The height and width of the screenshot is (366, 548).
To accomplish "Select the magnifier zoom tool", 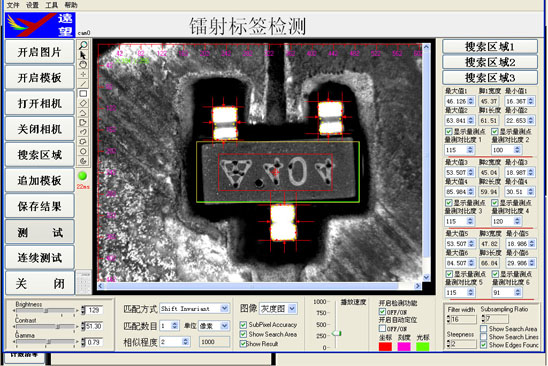I will (83, 45).
